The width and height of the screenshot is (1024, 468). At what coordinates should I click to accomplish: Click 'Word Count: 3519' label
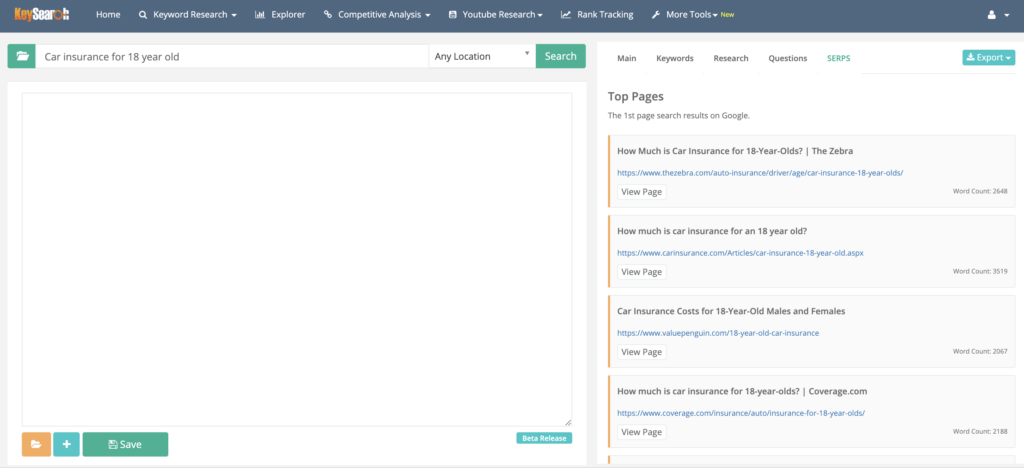coord(980,271)
